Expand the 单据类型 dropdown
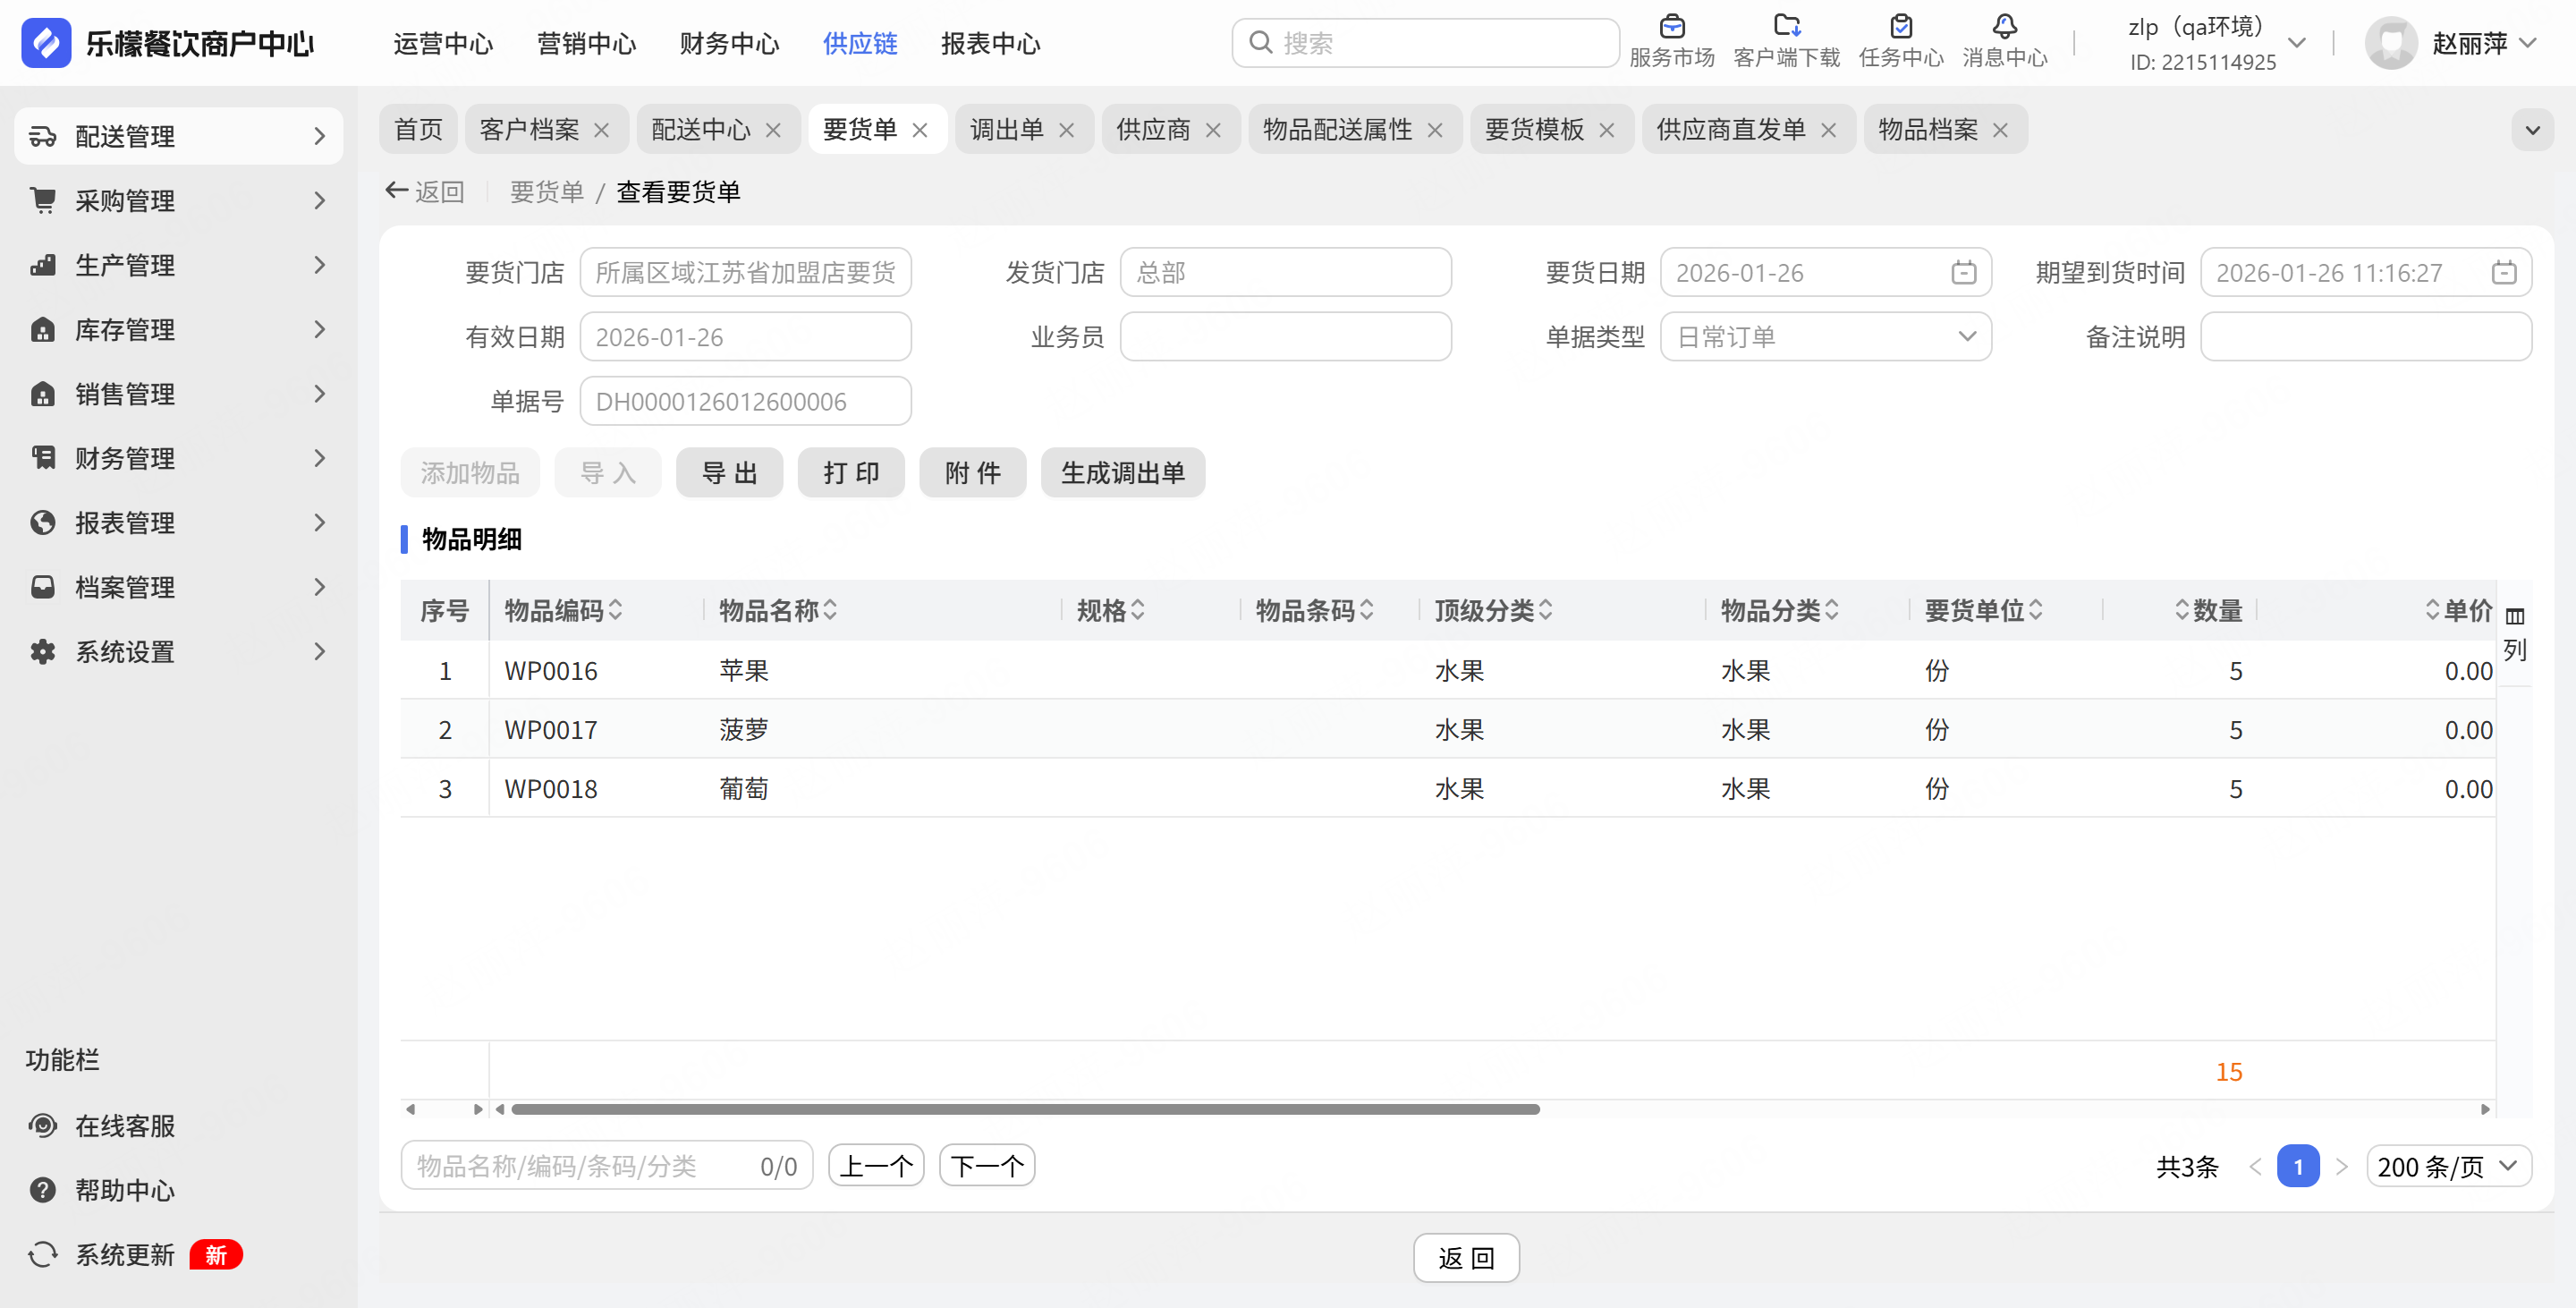Image resolution: width=2576 pixels, height=1308 pixels. tap(1966, 337)
